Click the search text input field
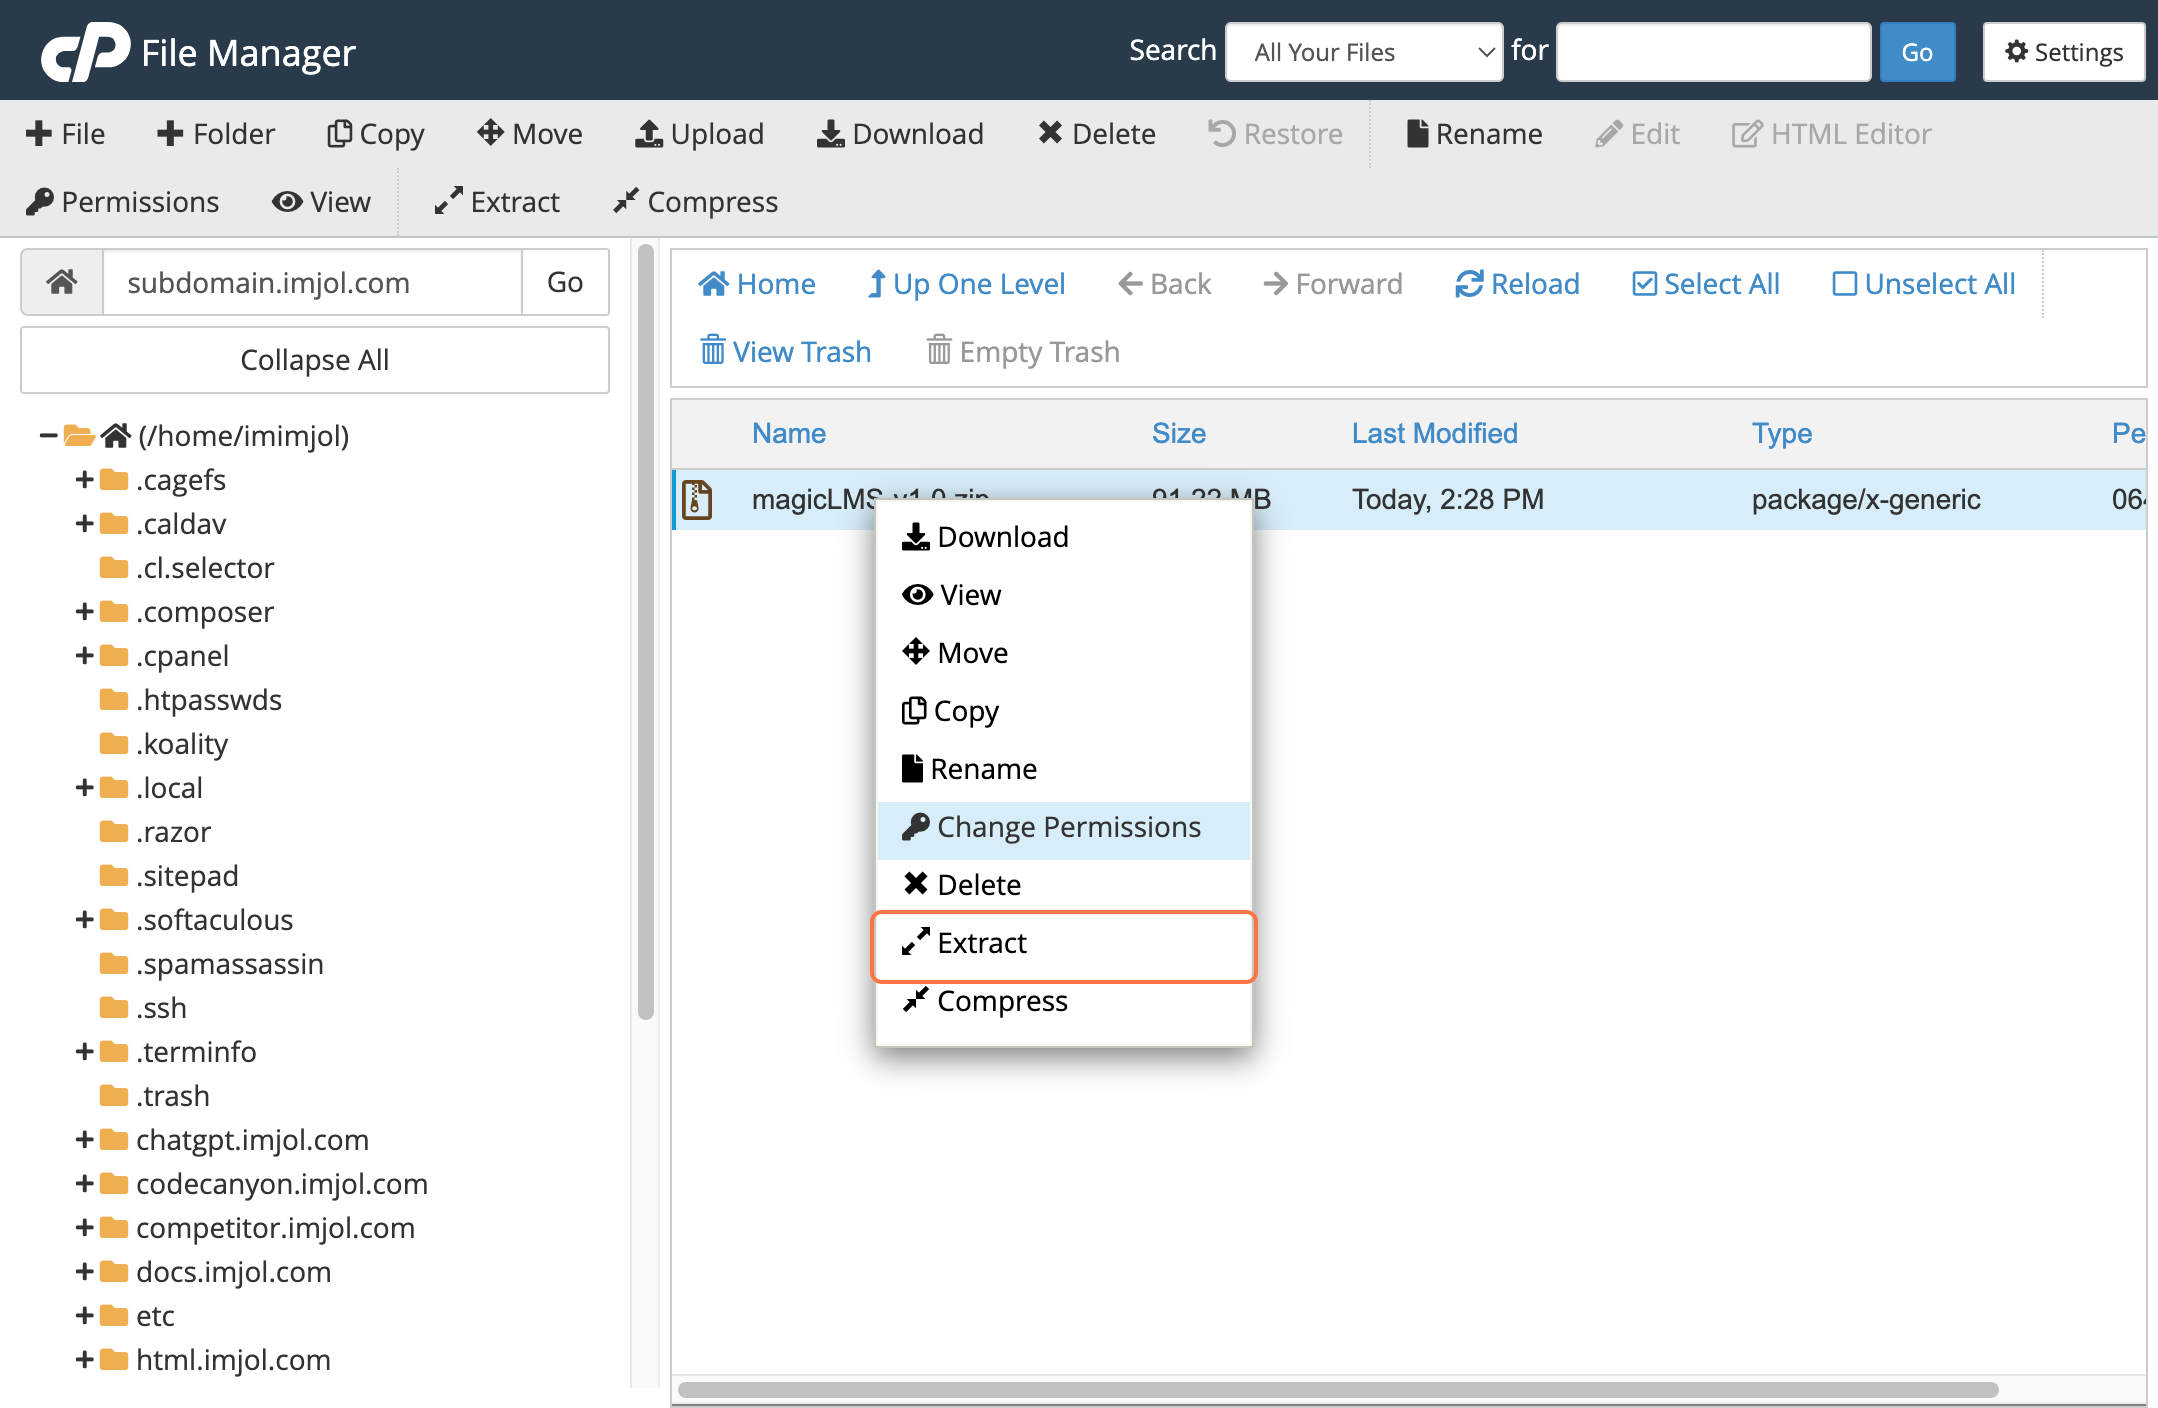 (x=1714, y=52)
